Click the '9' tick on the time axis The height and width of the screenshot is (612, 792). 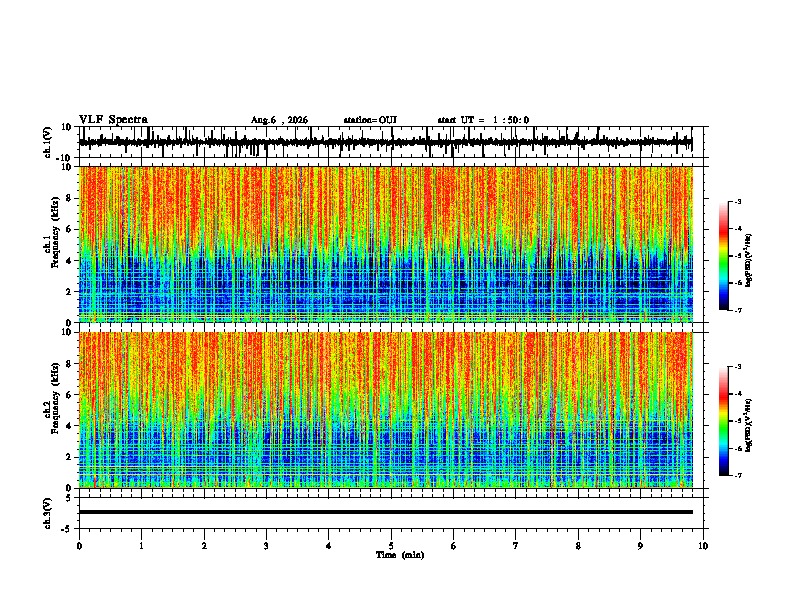click(640, 546)
